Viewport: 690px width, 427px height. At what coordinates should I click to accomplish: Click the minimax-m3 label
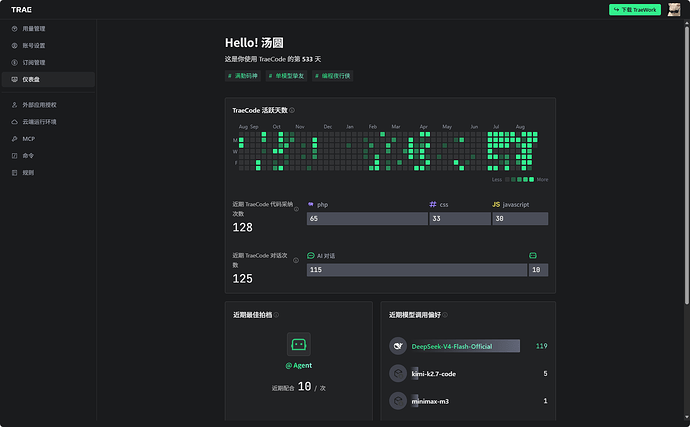[430, 401]
